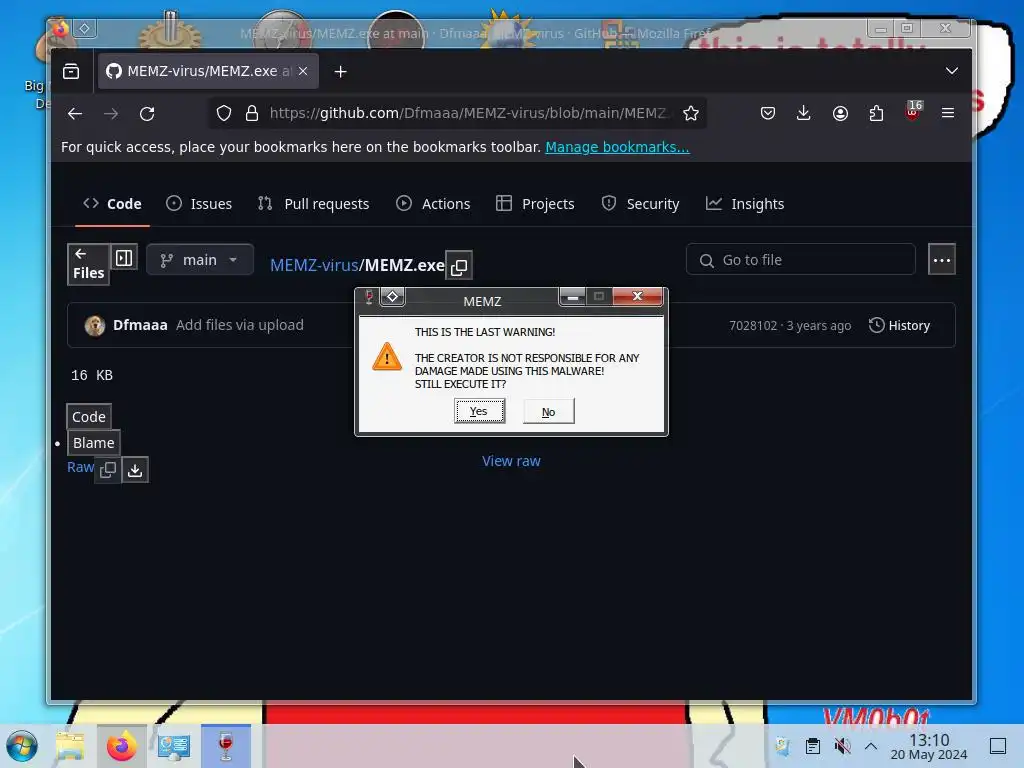Select the MEMZ-virus/MEMZ.exe browser tab
This screenshot has height=768, width=1024.
(x=208, y=71)
